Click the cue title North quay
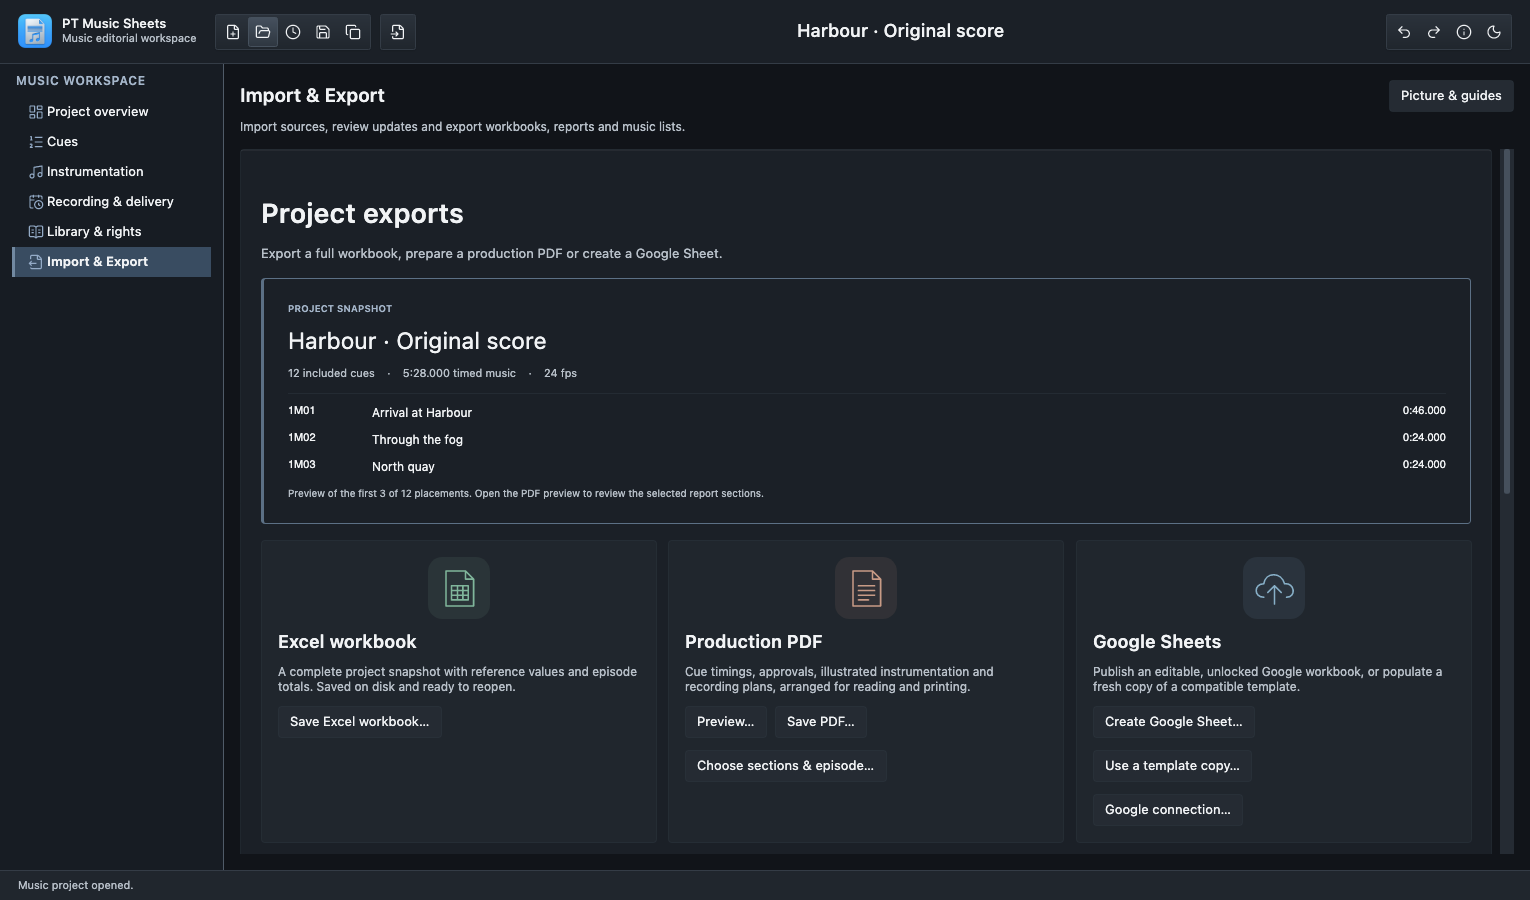 tap(403, 467)
